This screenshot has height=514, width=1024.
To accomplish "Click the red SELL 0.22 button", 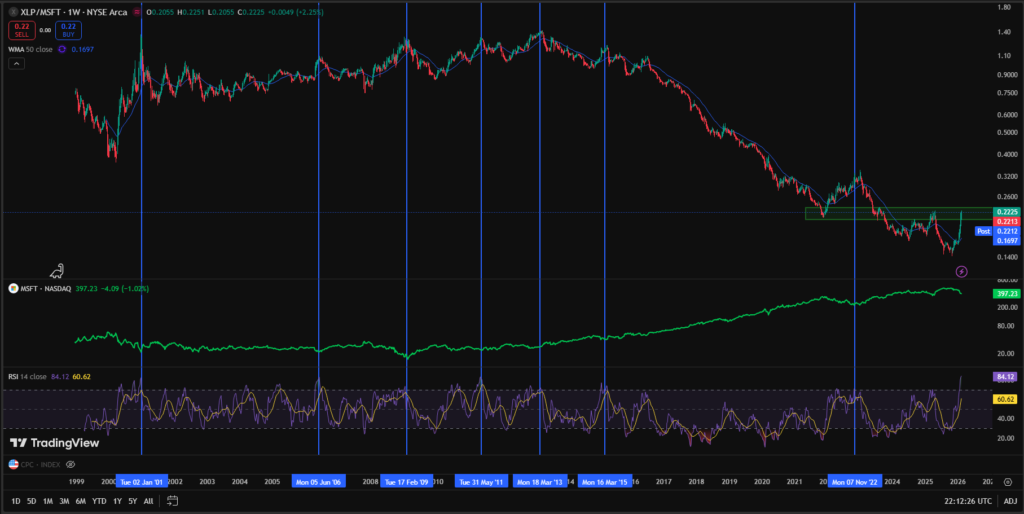I will tap(21, 30).
